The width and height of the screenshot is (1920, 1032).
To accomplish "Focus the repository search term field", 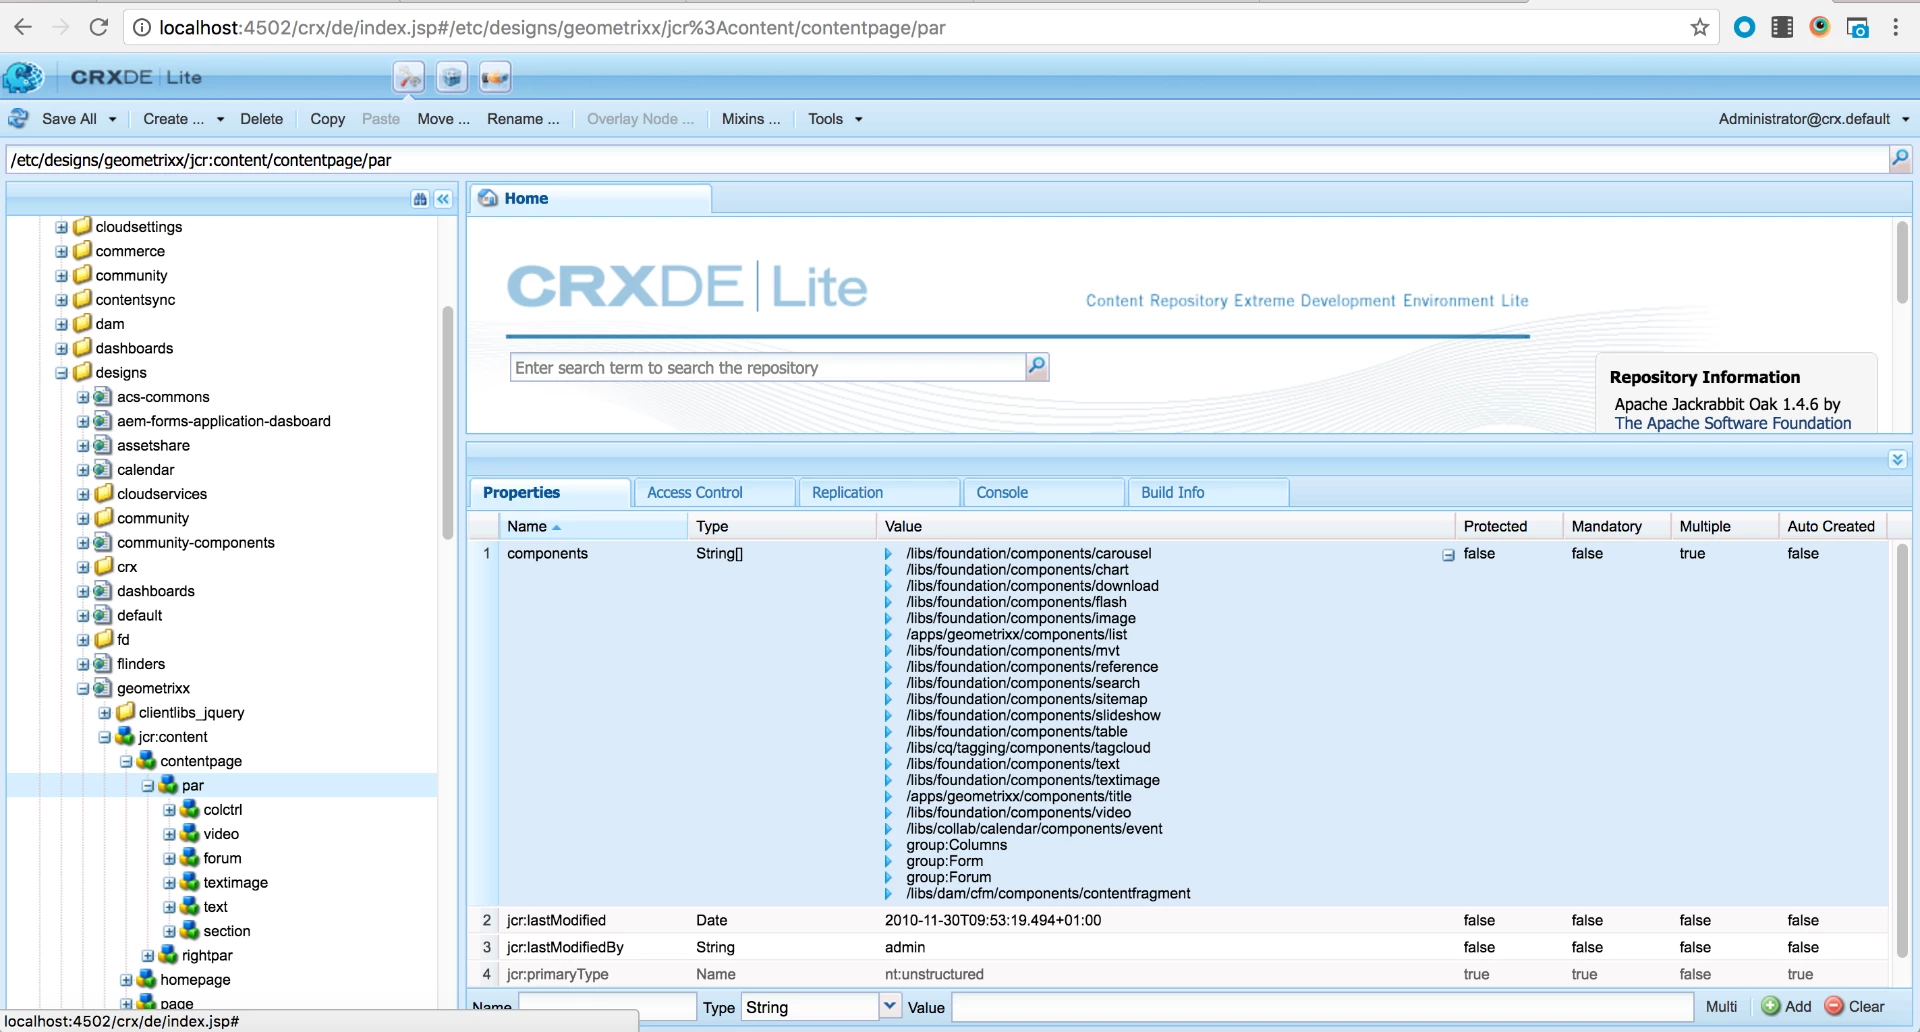I will click(x=768, y=367).
